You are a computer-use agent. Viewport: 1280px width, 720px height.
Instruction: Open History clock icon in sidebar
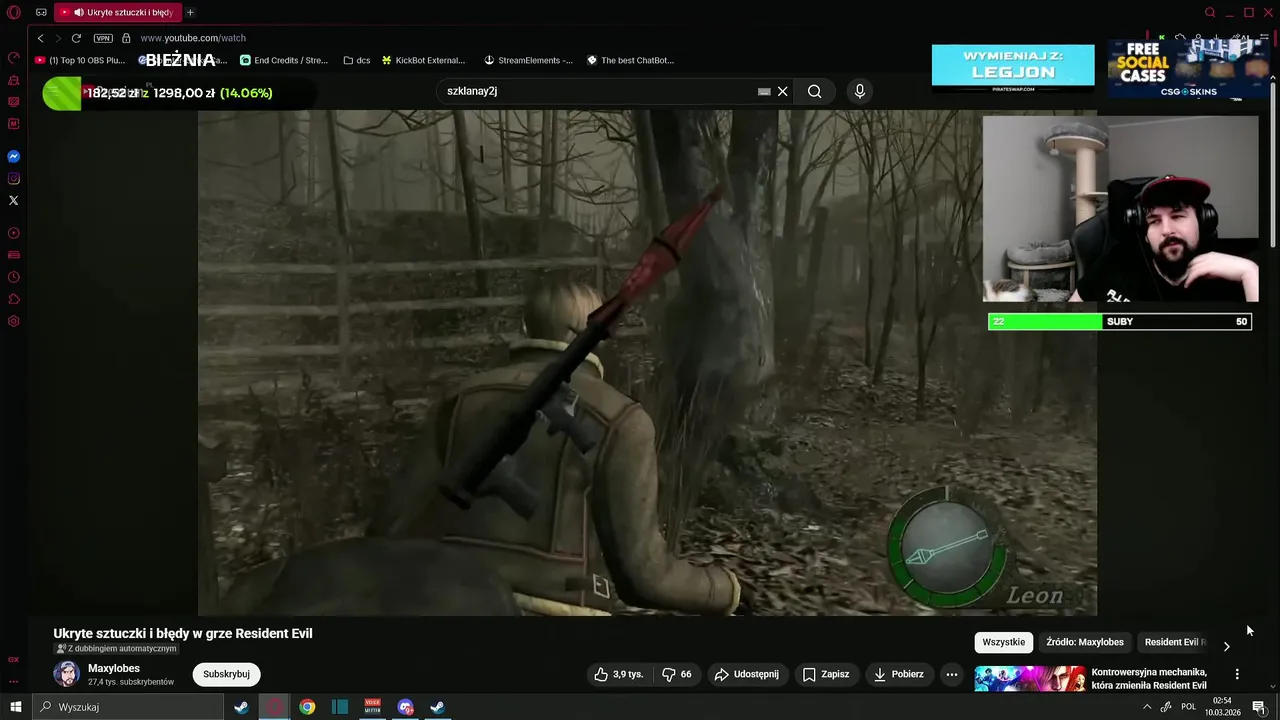(13, 277)
